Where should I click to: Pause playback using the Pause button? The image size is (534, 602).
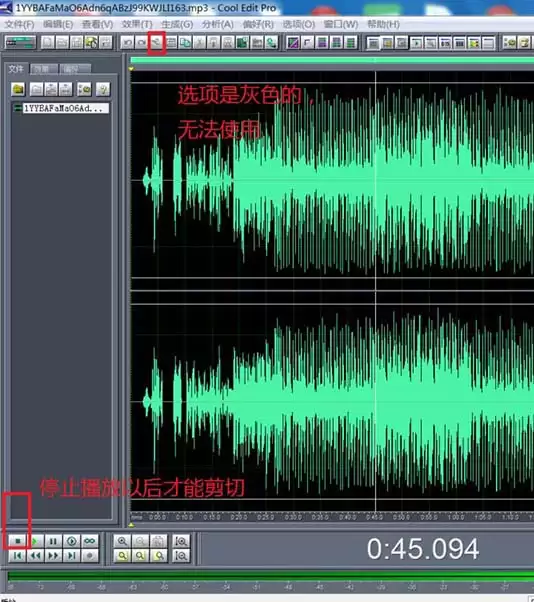tap(53, 541)
